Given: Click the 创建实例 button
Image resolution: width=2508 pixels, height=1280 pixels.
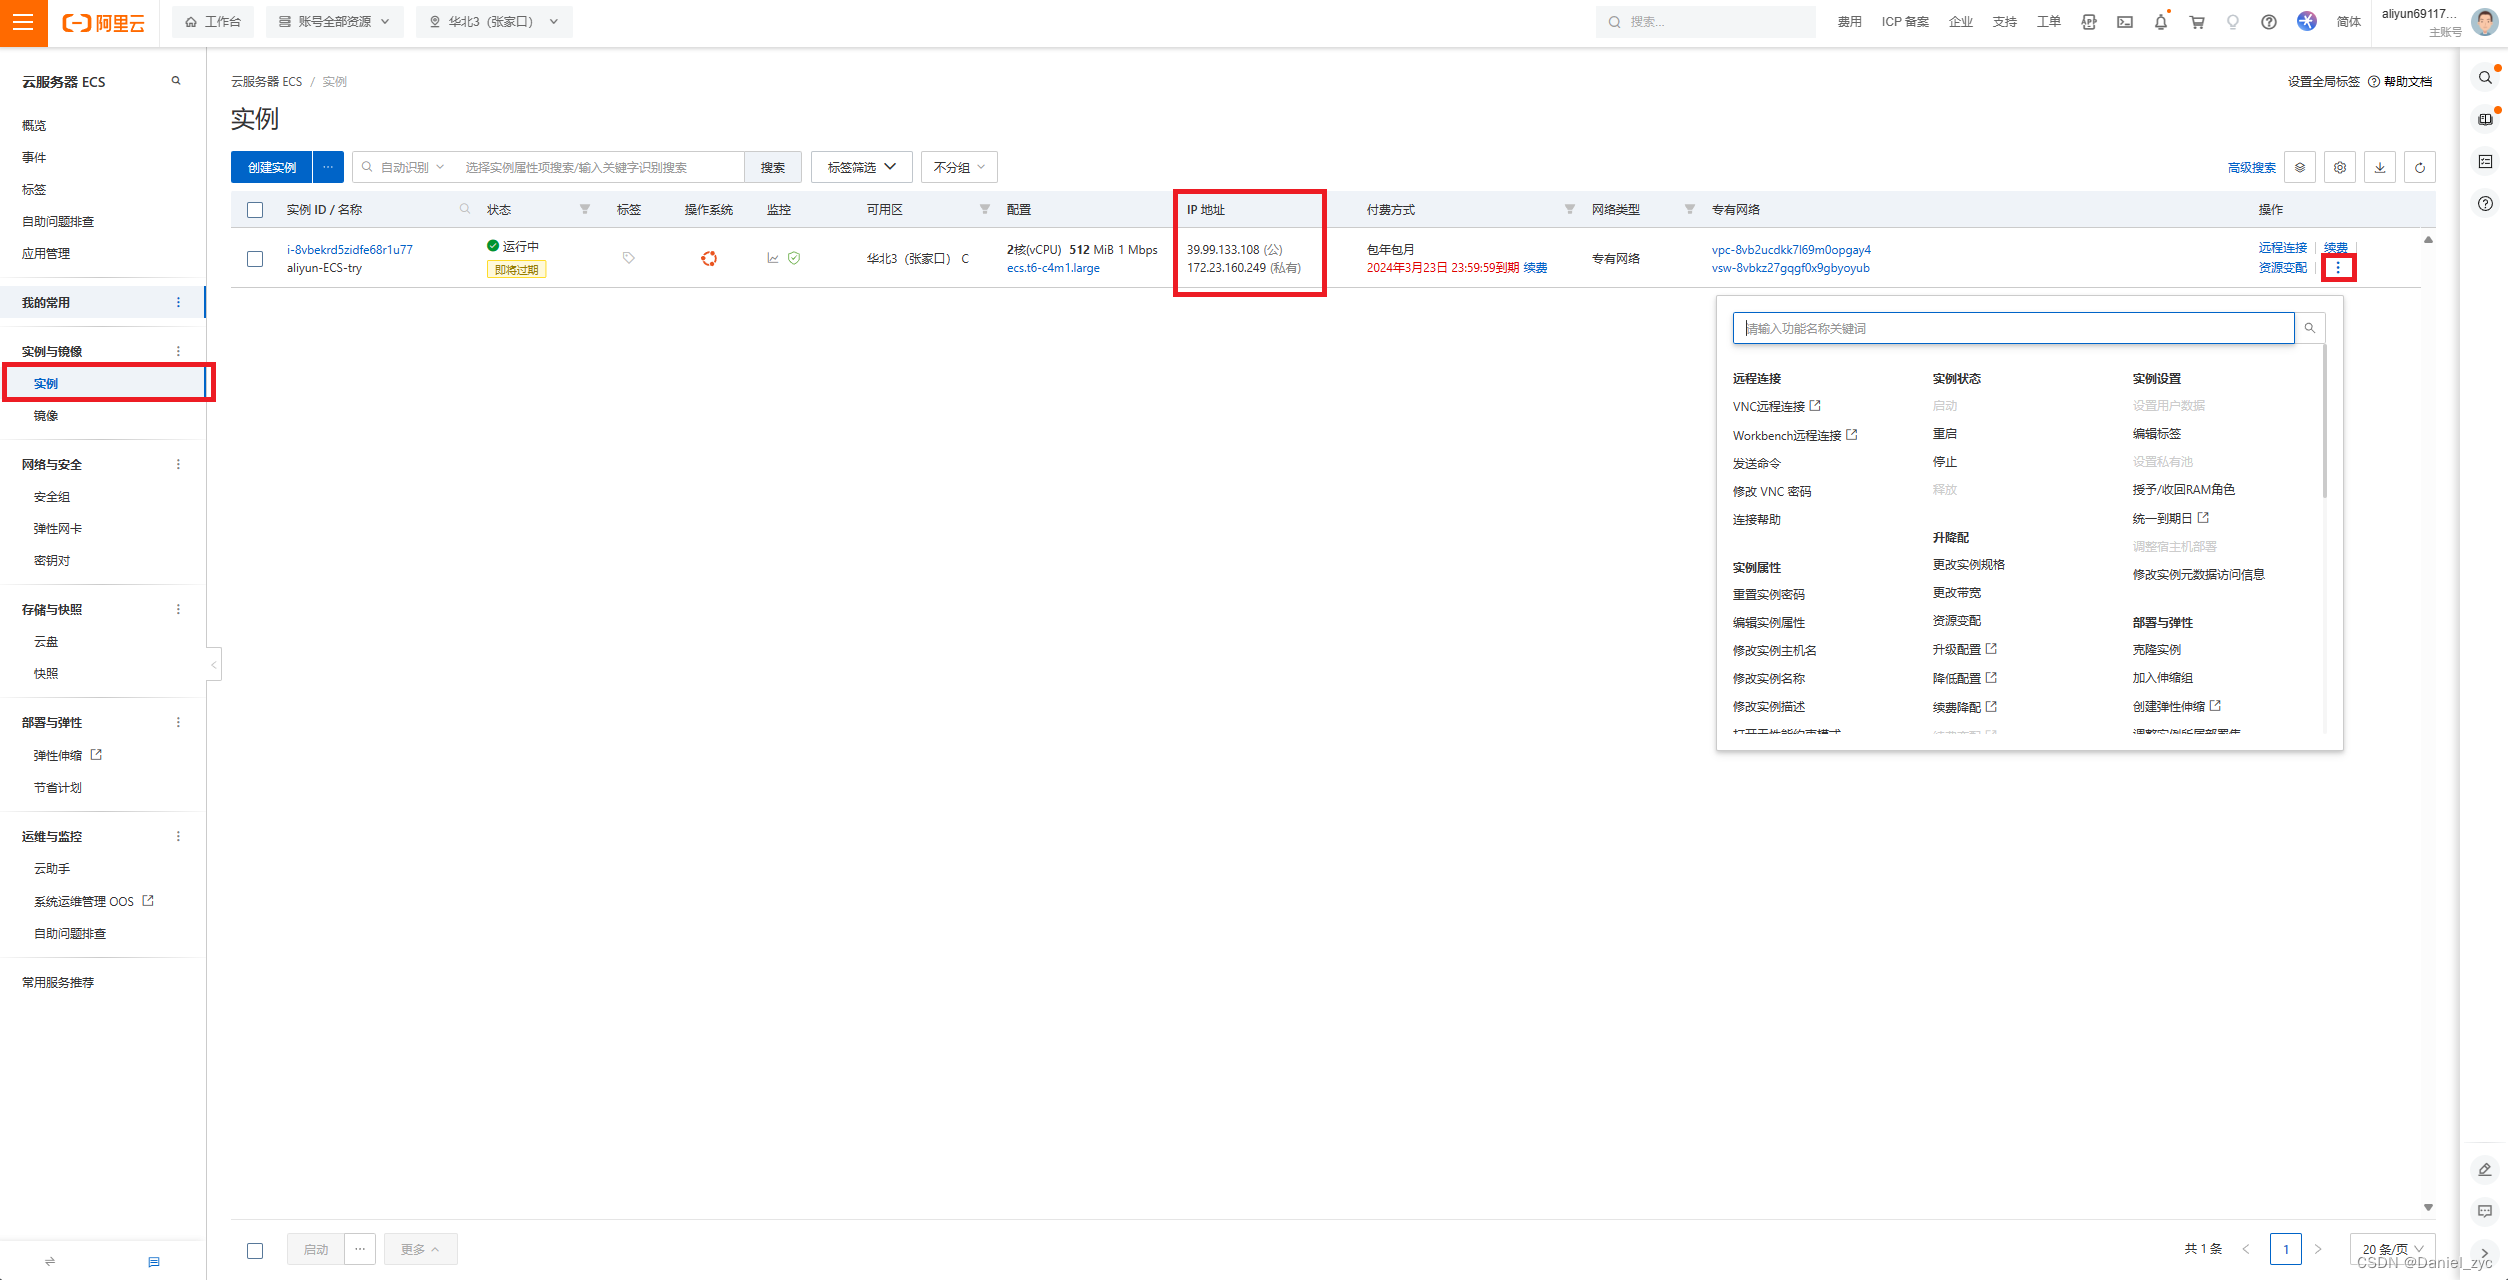Looking at the screenshot, I should [272, 167].
